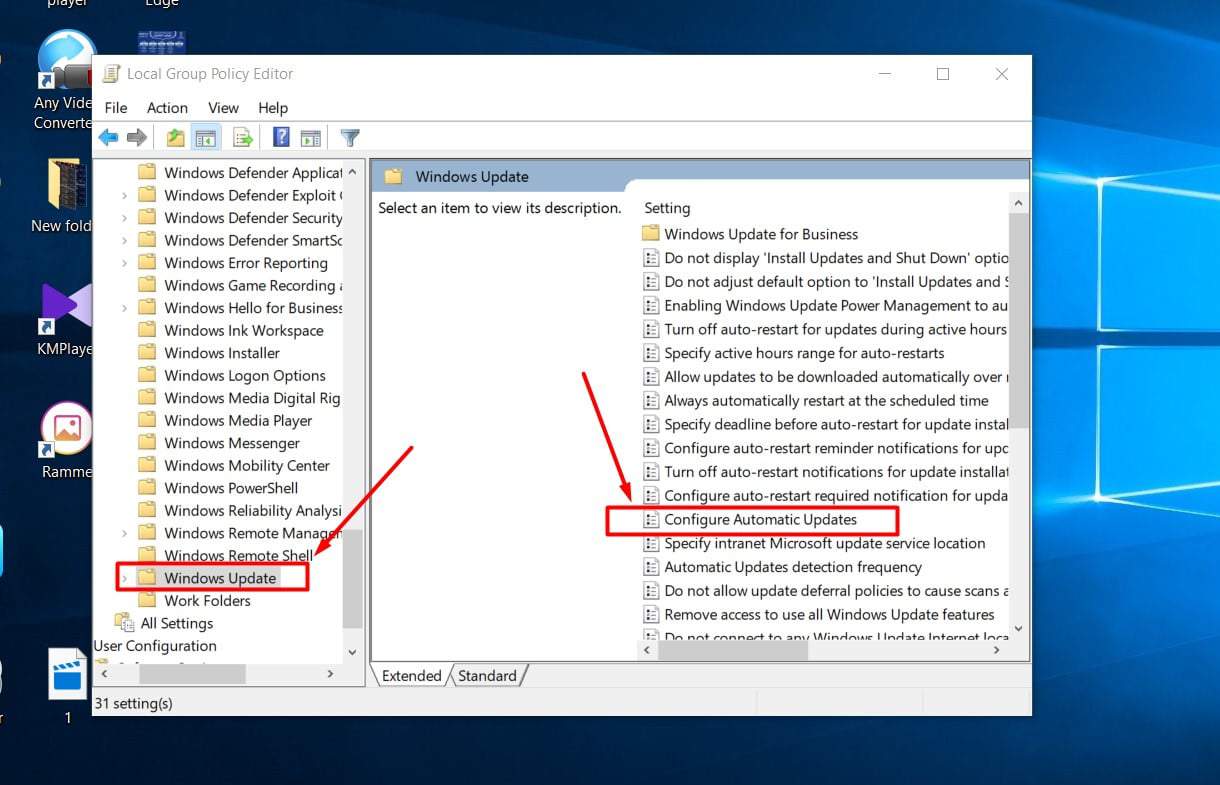
Task: Click All Settings icon in tree
Action: click(x=124, y=623)
